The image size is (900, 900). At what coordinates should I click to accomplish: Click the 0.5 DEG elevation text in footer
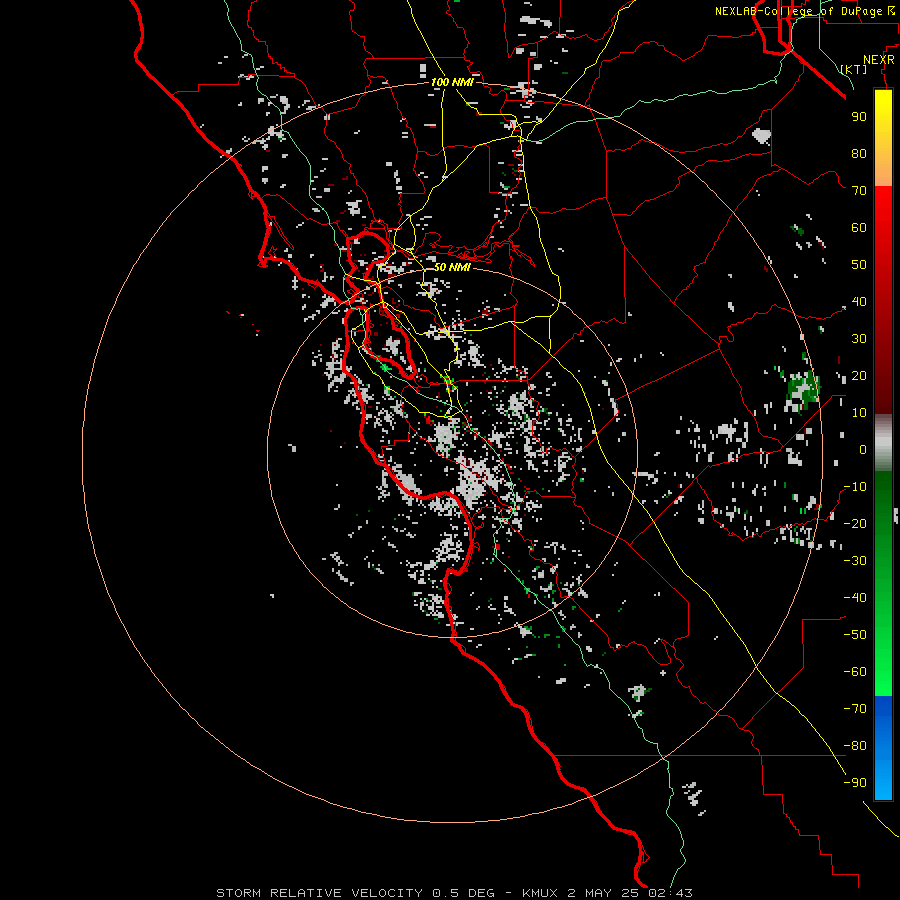[463, 893]
